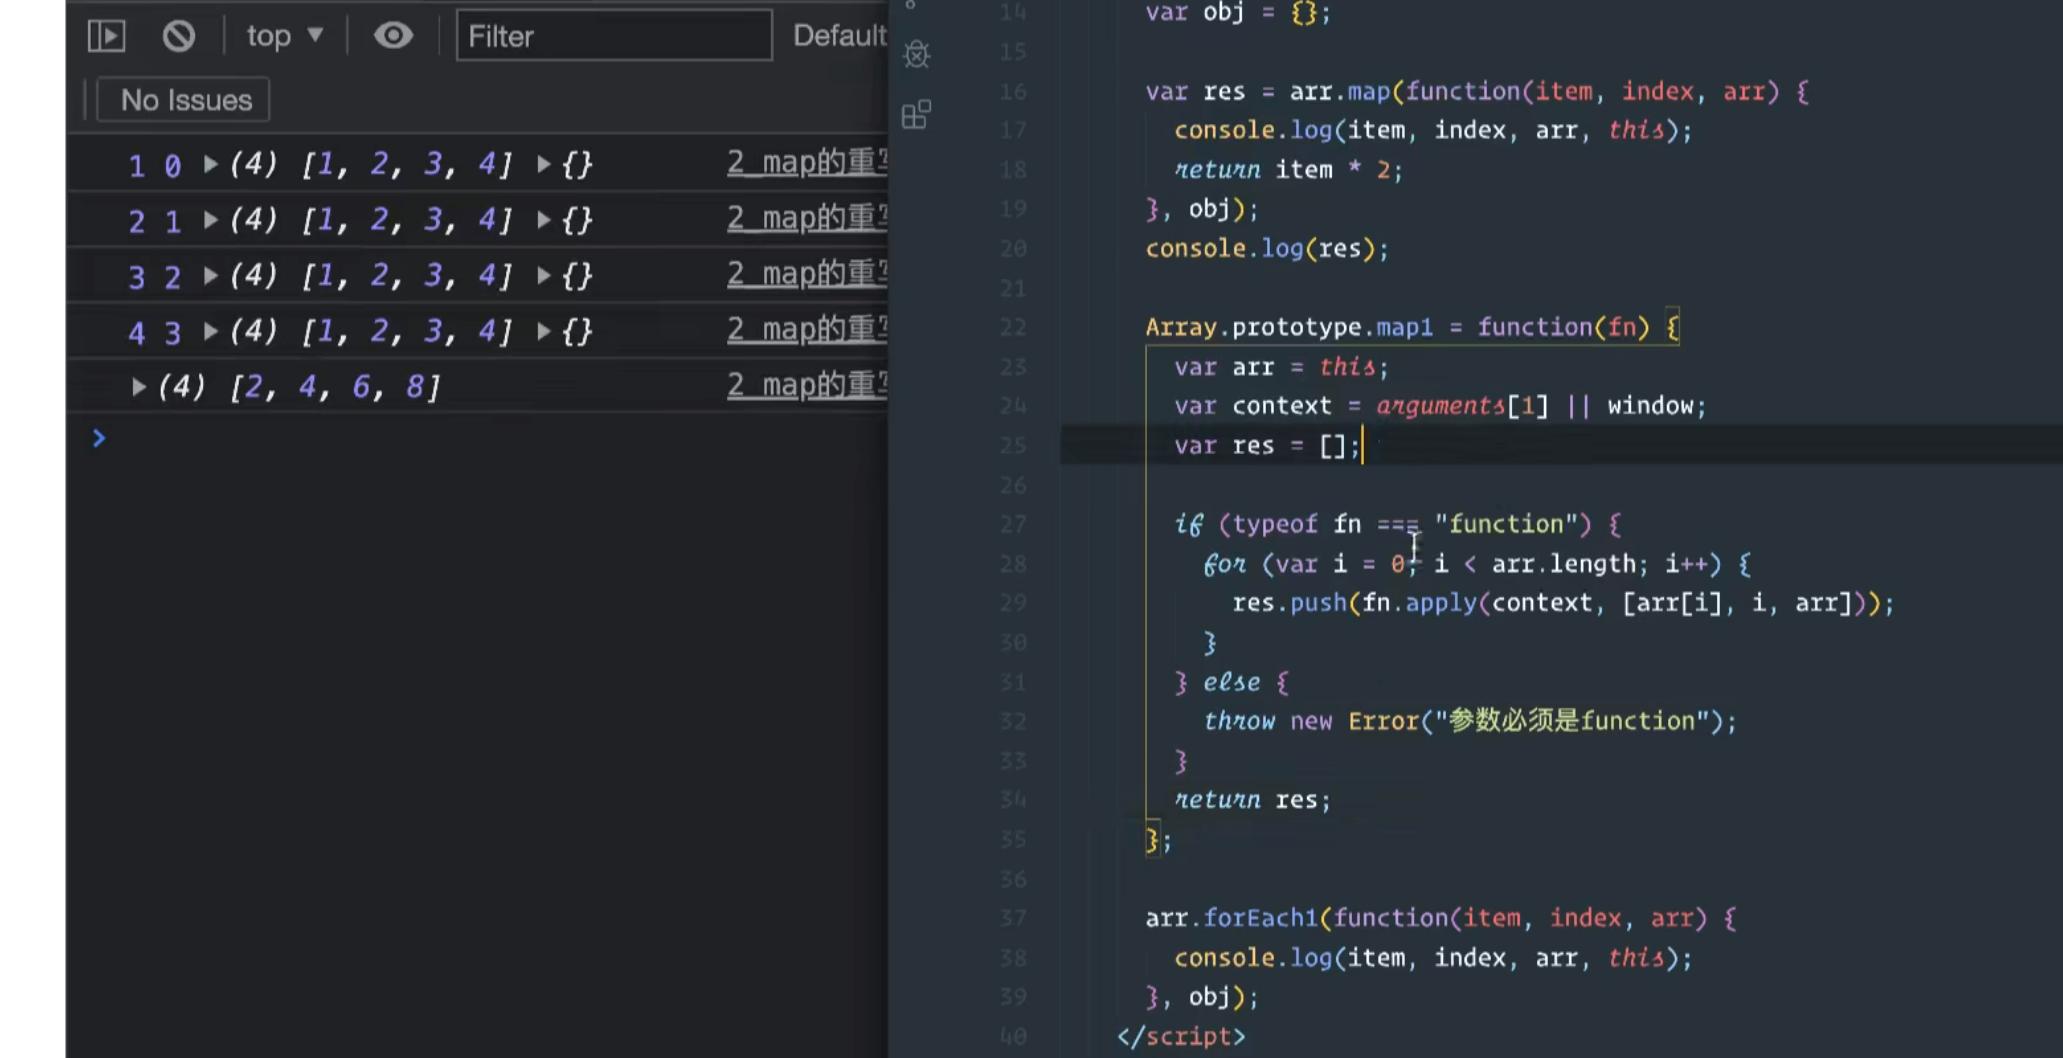Expand the {} object in row 2 1
2063x1058 pixels.
pyautogui.click(x=544, y=219)
